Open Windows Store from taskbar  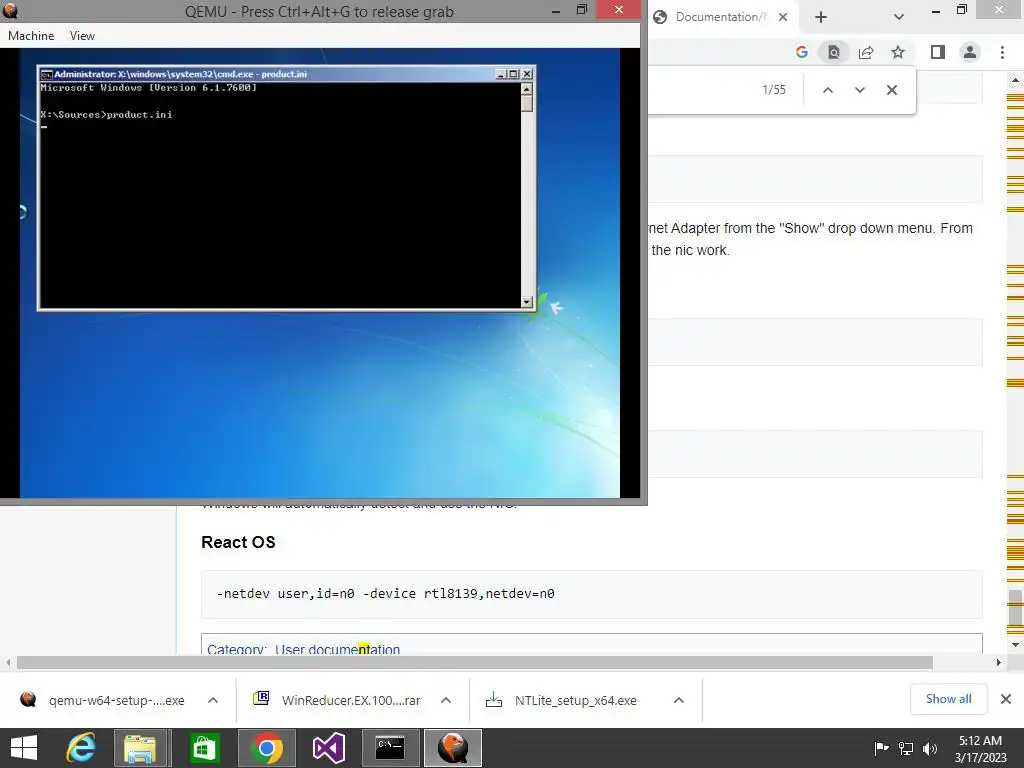point(204,748)
